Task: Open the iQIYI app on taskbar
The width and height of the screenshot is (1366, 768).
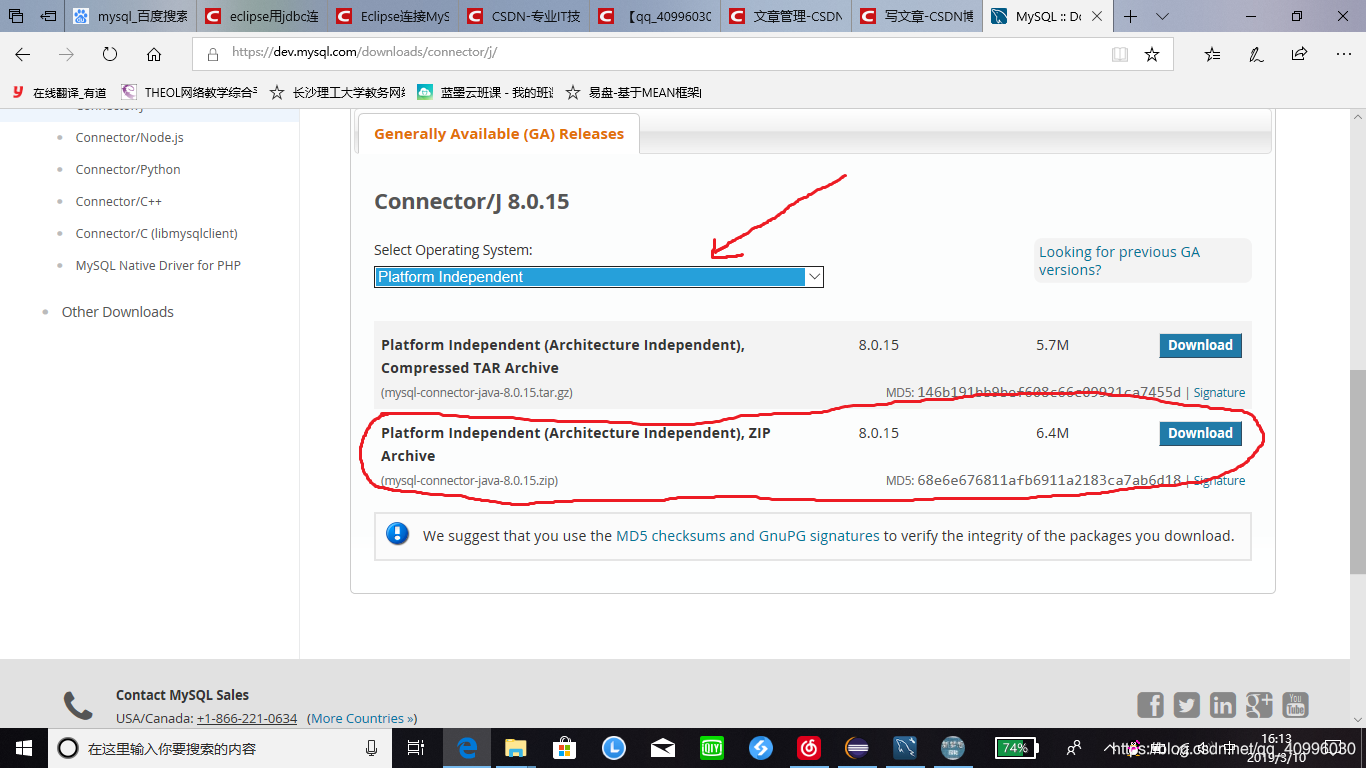Action: 711,748
